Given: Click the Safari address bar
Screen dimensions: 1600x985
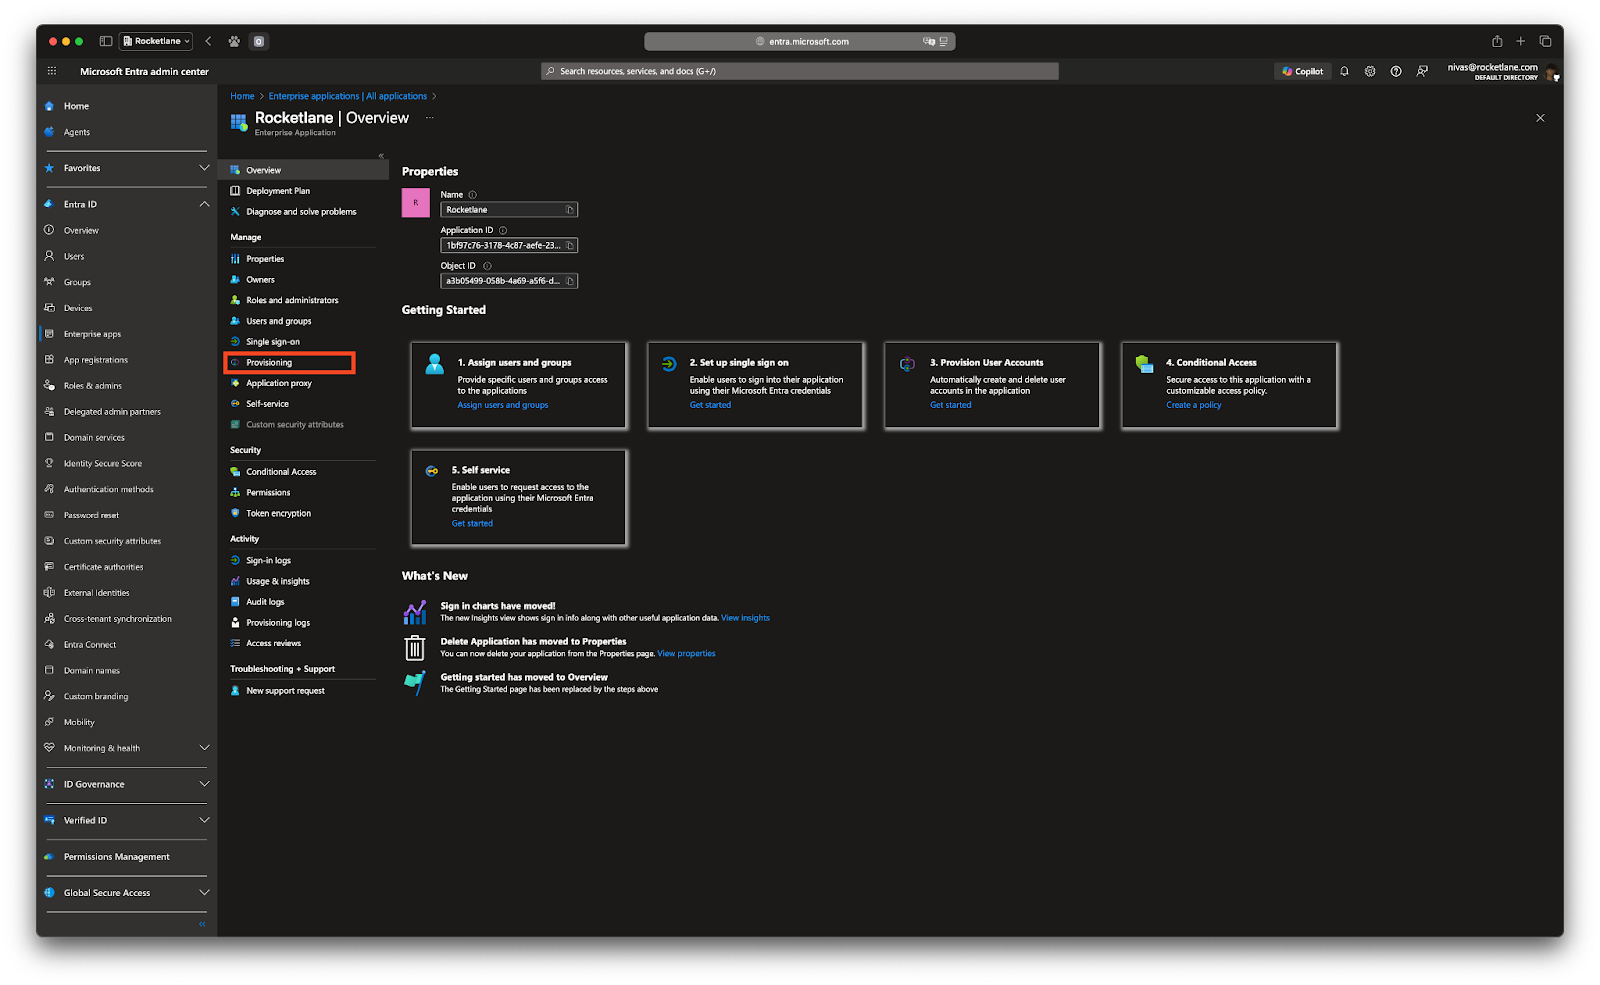Looking at the screenshot, I should (800, 41).
